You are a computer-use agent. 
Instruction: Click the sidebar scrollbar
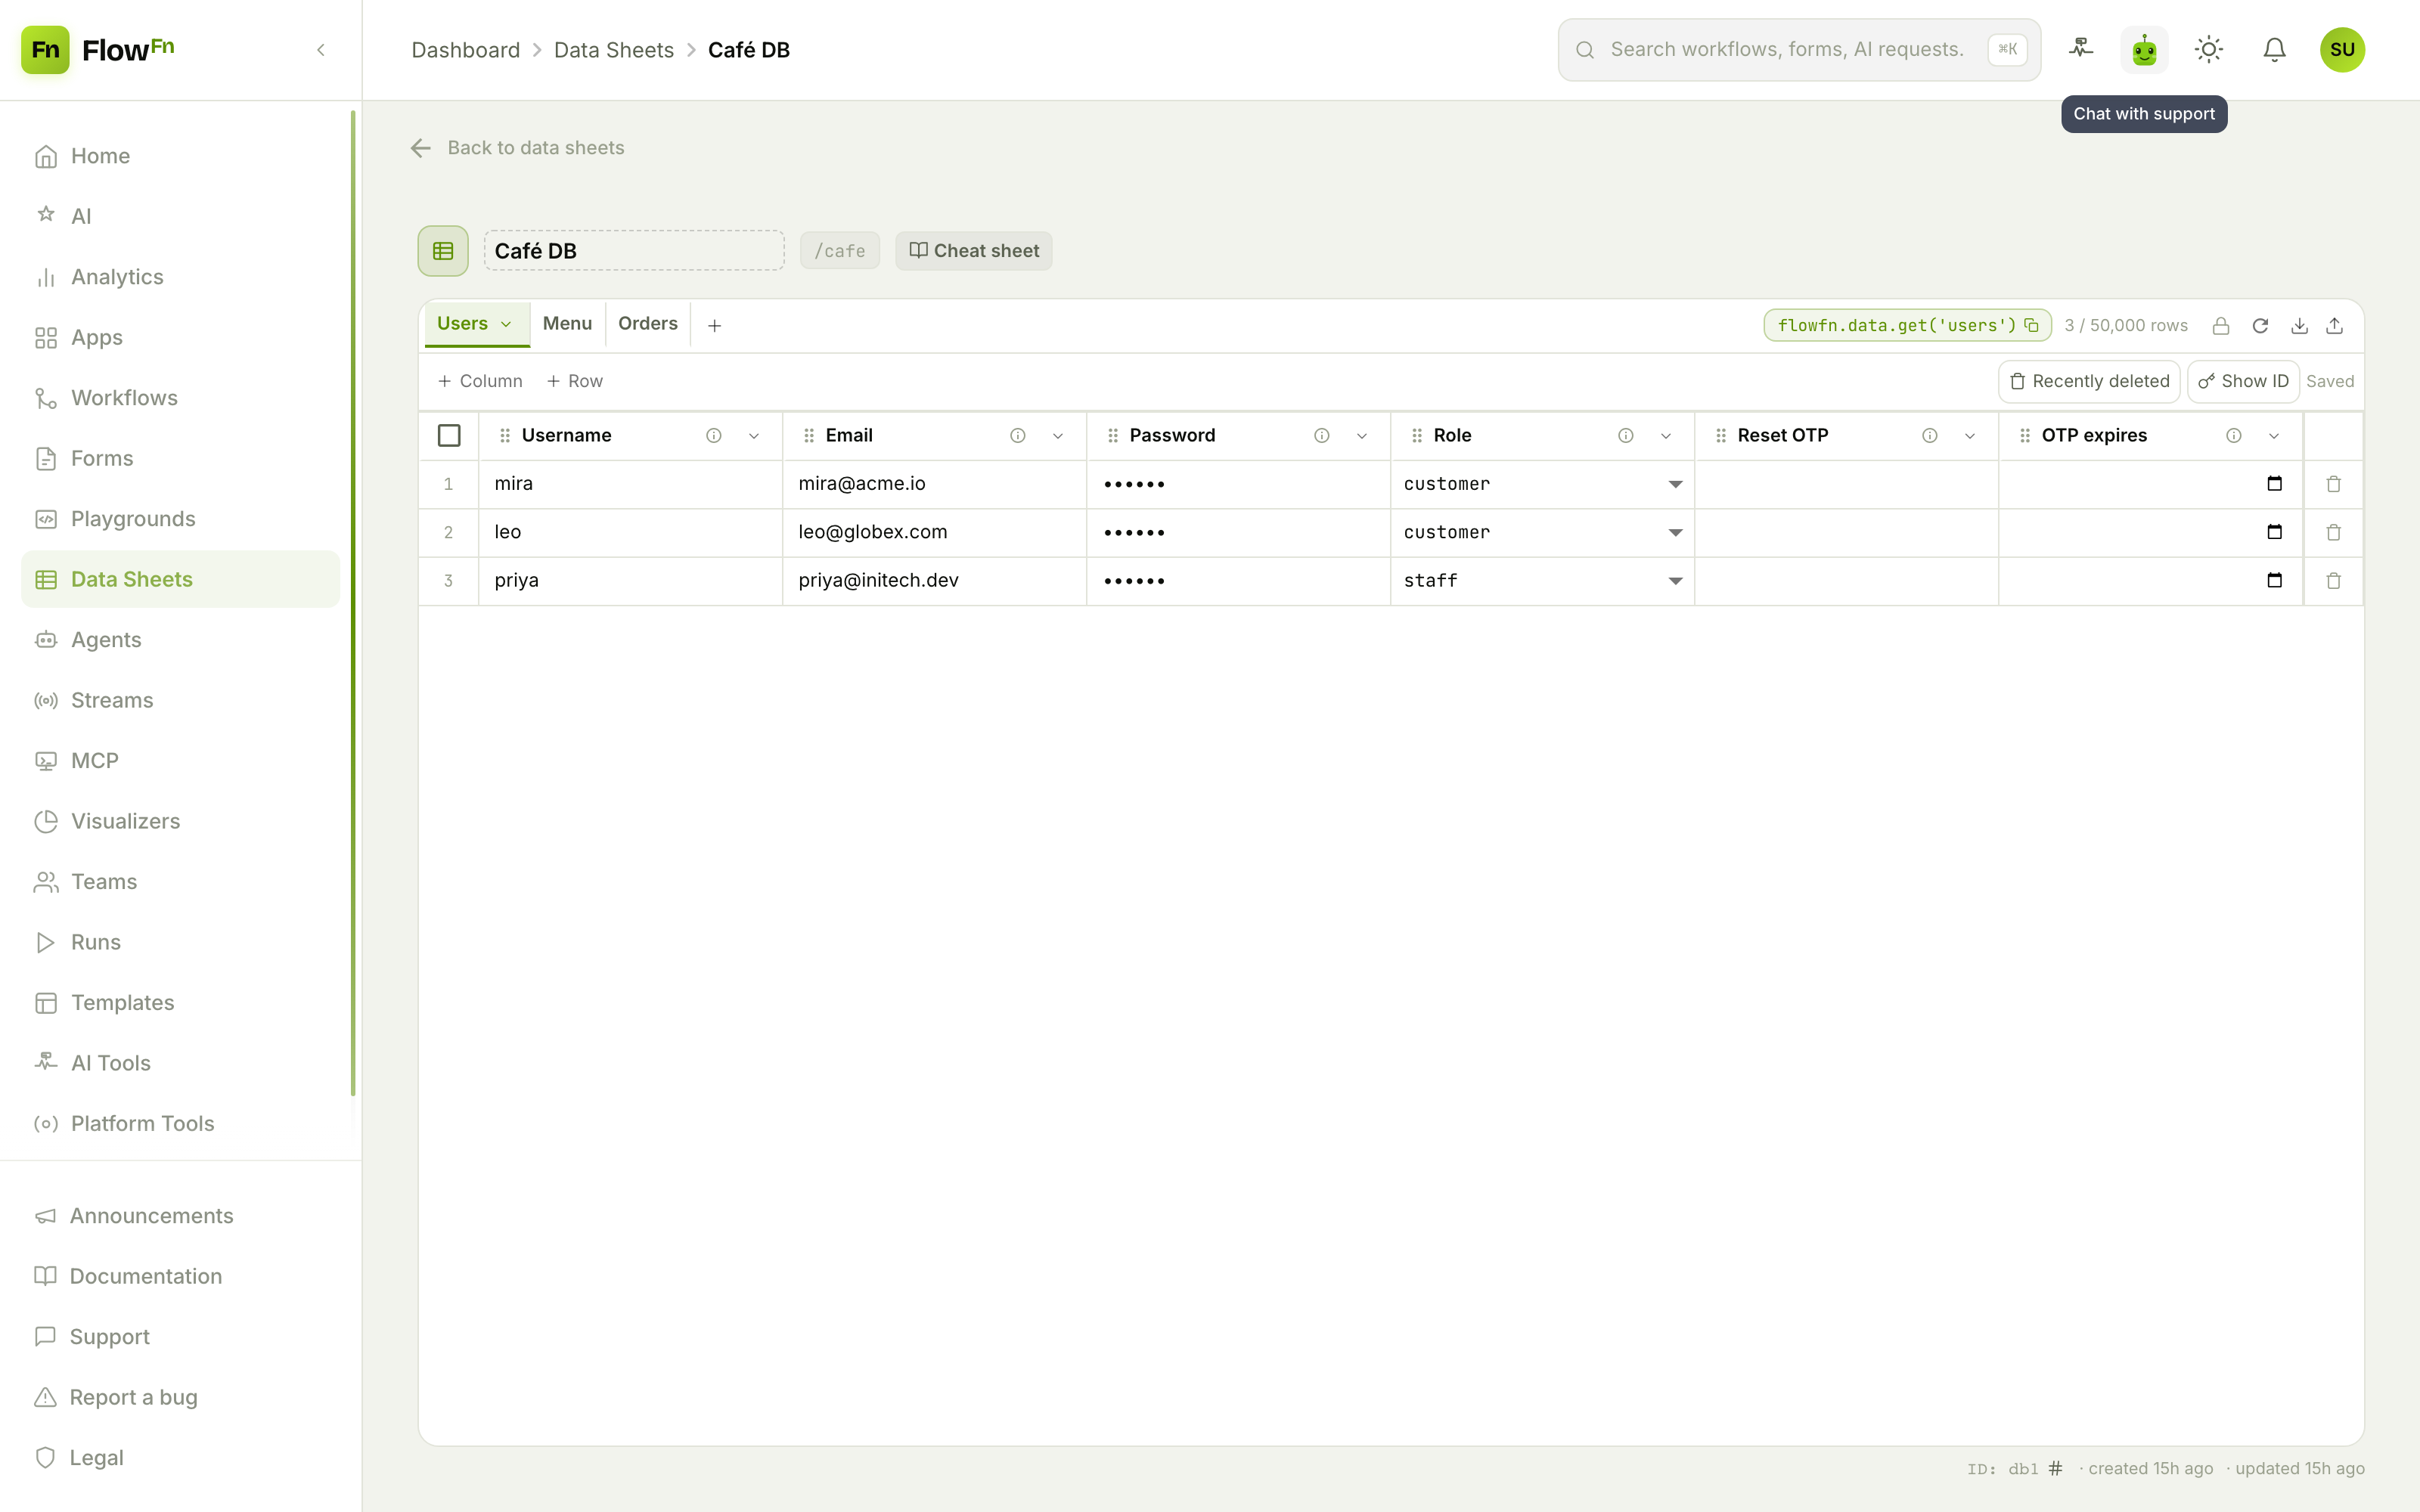pos(353,603)
